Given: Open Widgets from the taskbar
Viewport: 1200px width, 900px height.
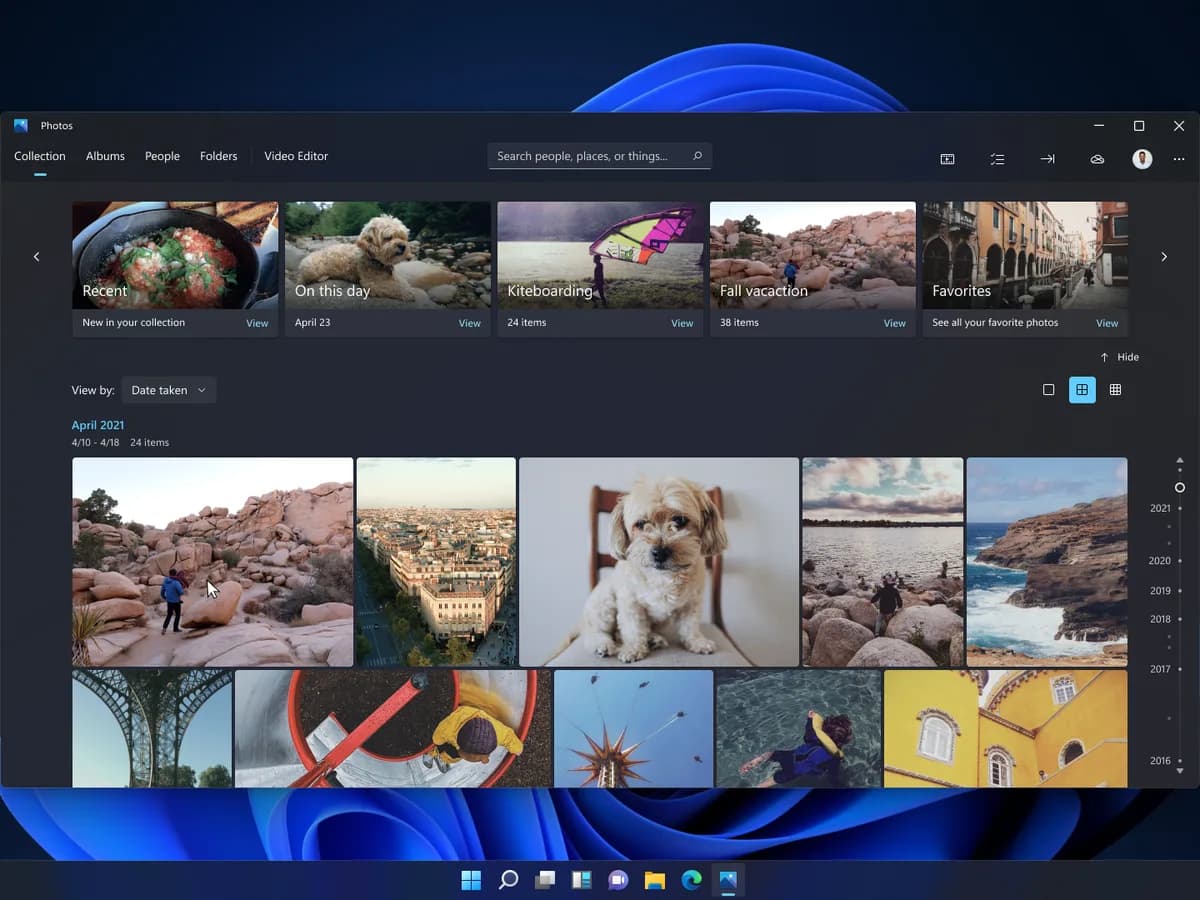Looking at the screenshot, I should 581,880.
